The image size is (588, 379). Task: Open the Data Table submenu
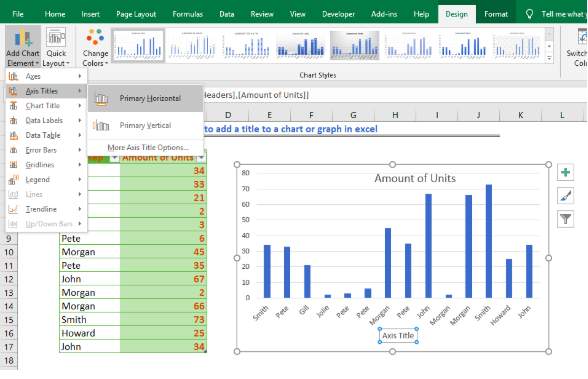pyautogui.click(x=46, y=135)
